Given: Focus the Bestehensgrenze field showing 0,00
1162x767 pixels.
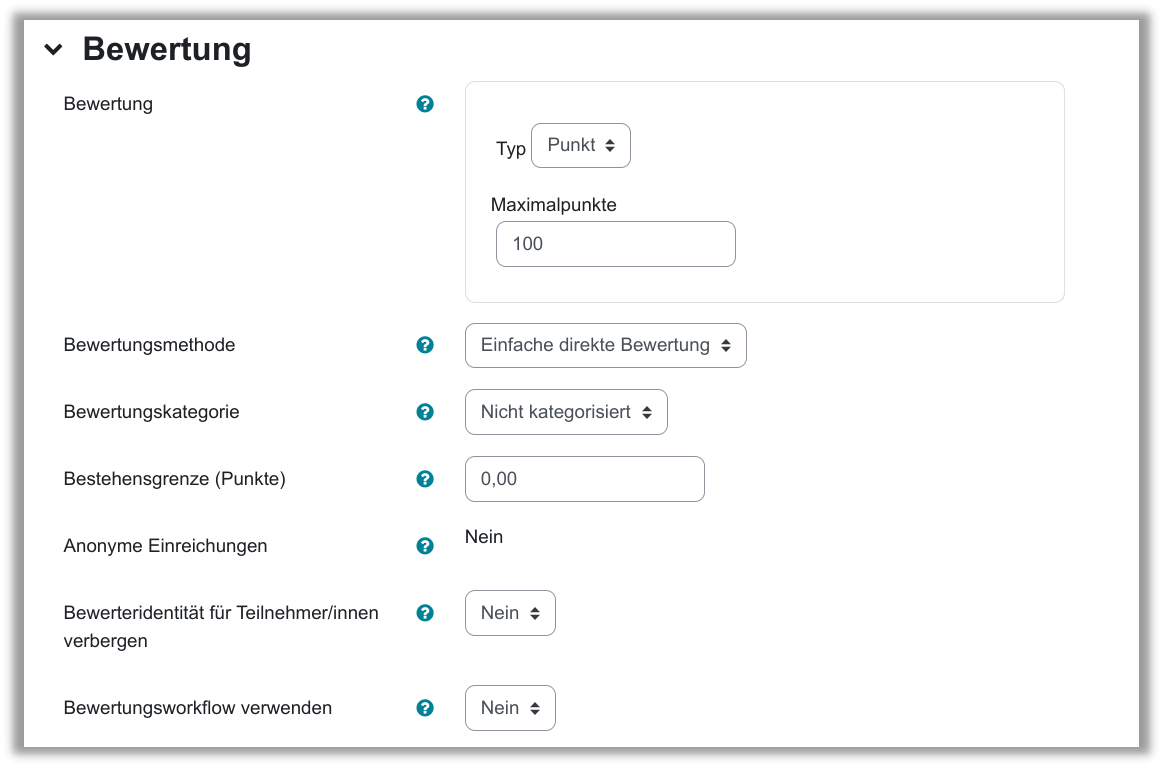Looking at the screenshot, I should [584, 479].
